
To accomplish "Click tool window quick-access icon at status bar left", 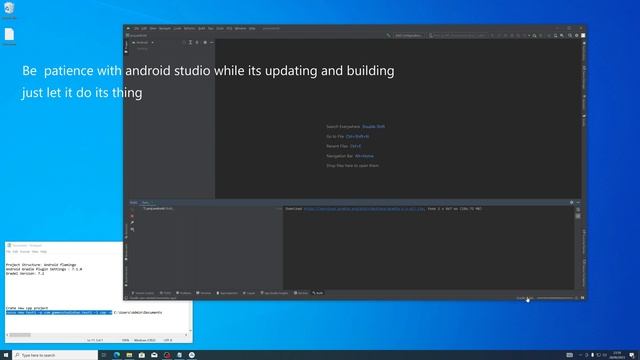I will pos(127,298).
